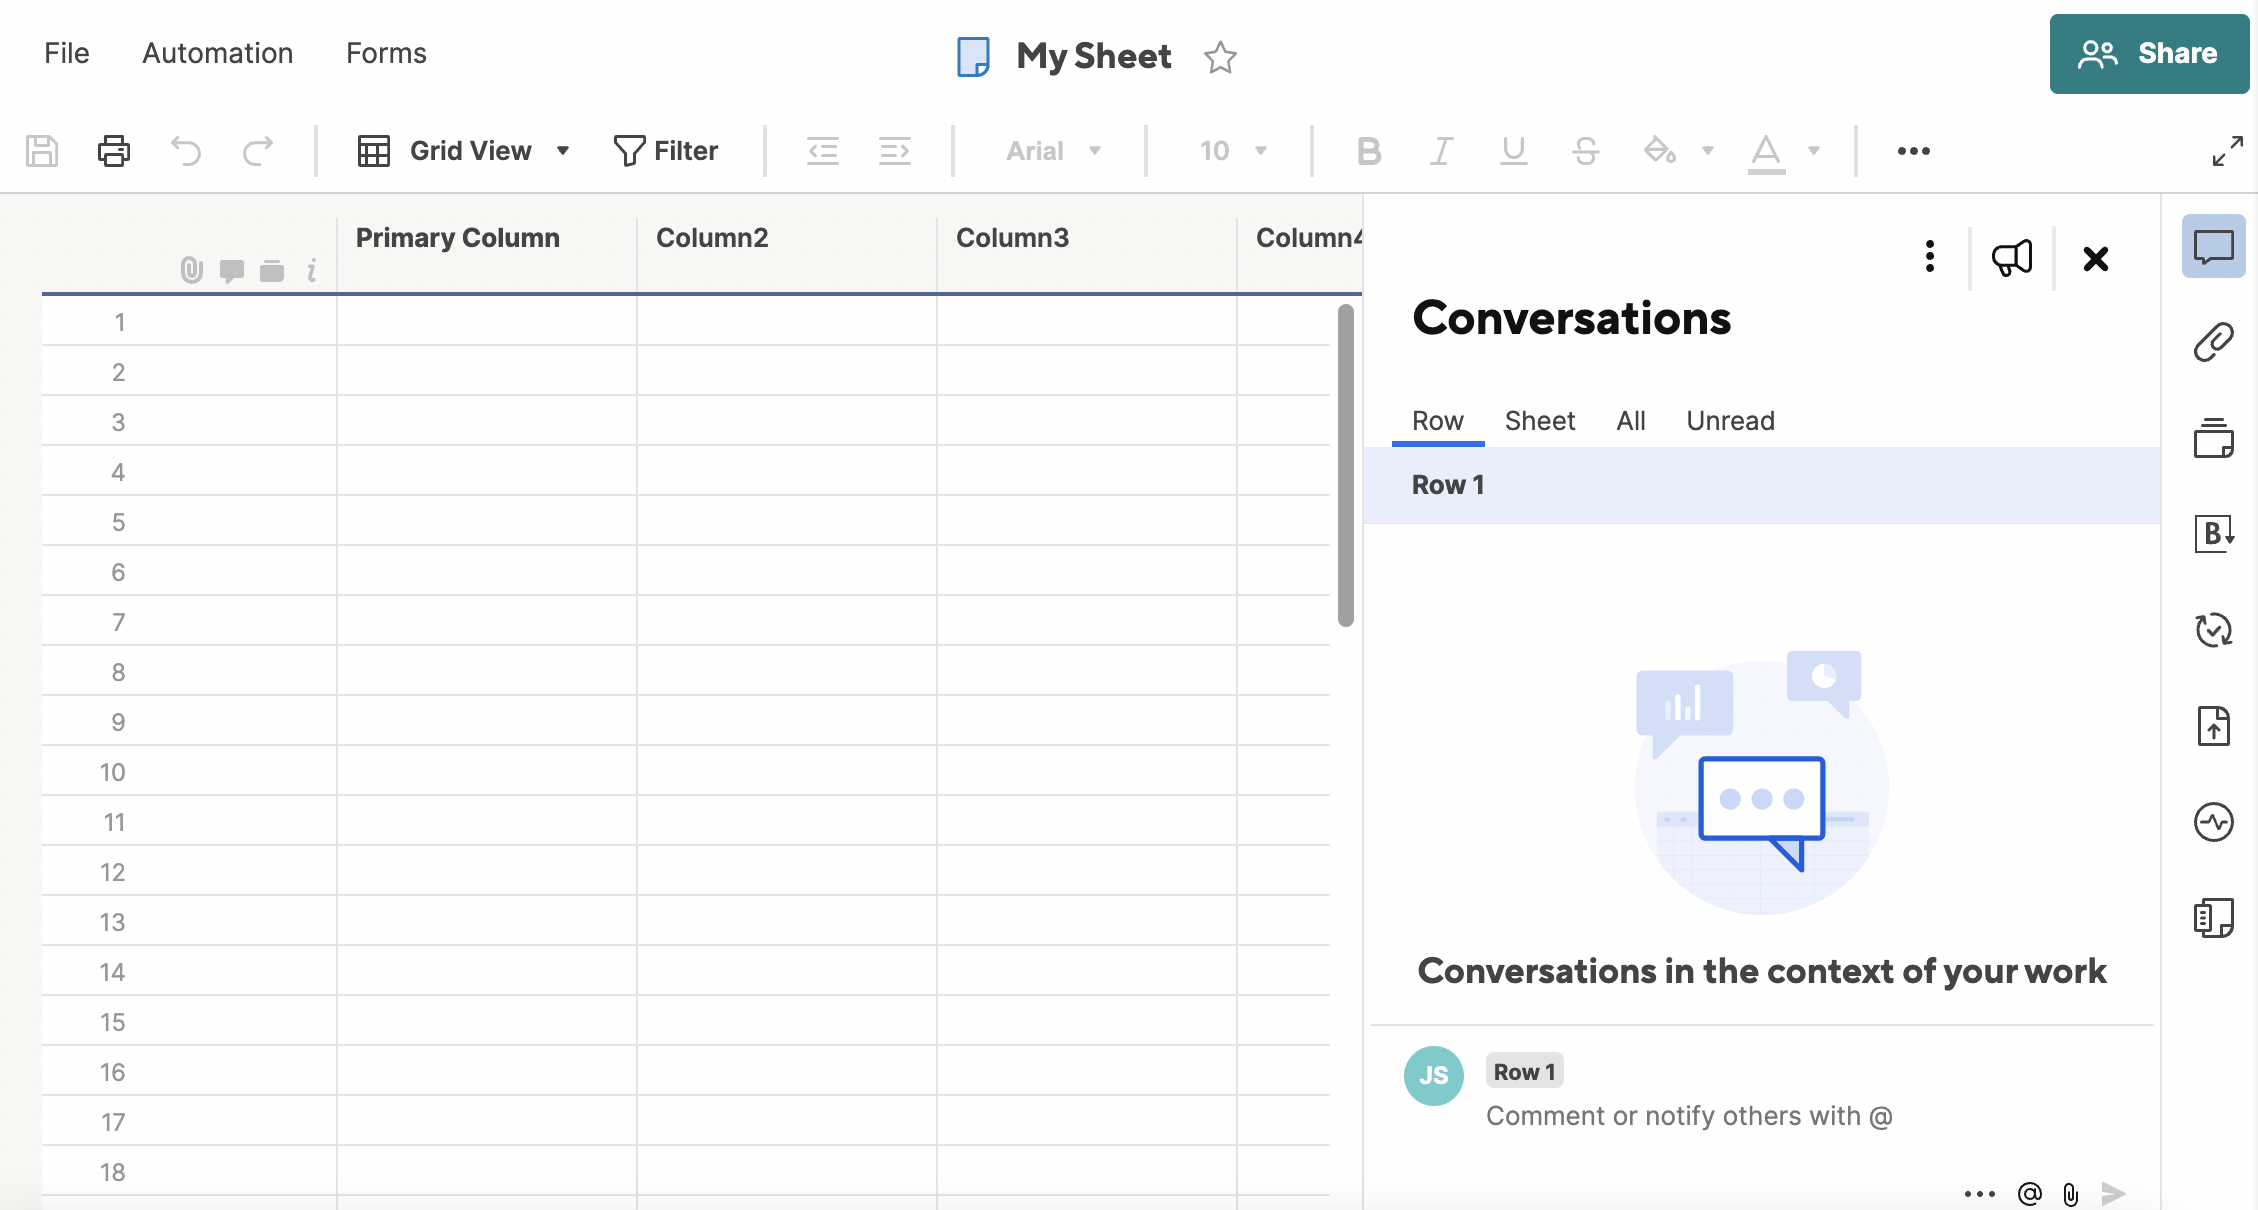
Task: Open the Activity Log sidebar icon
Action: 2213,822
